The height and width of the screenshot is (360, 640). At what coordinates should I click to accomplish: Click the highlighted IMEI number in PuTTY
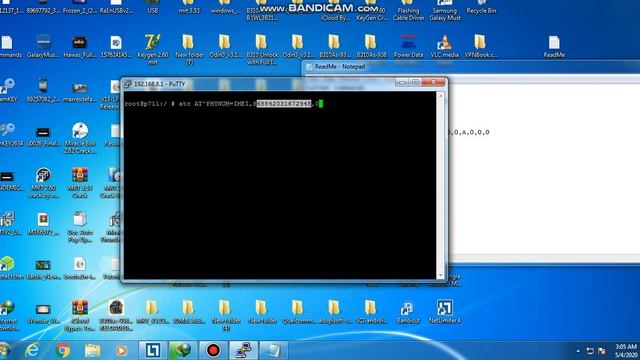coord(284,104)
